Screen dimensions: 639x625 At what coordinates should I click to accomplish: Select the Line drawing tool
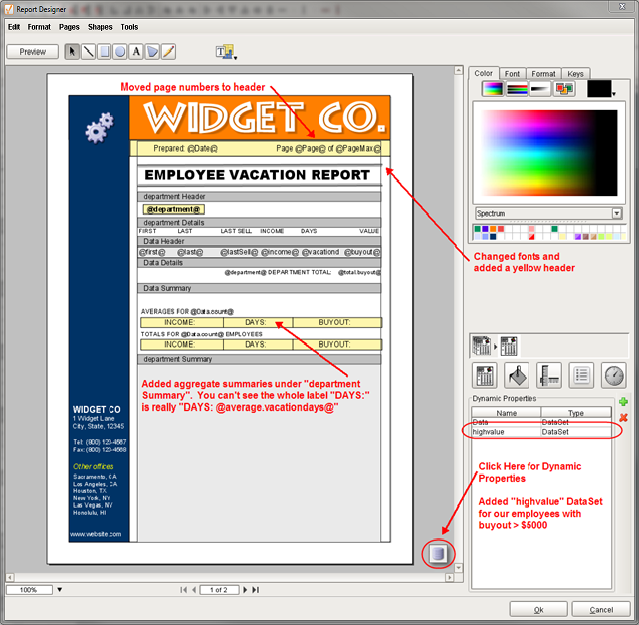tap(88, 52)
